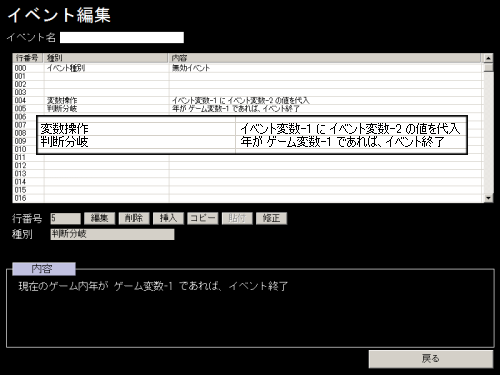Click the 種別 column header
The width and height of the screenshot is (500, 375).
click(x=105, y=58)
